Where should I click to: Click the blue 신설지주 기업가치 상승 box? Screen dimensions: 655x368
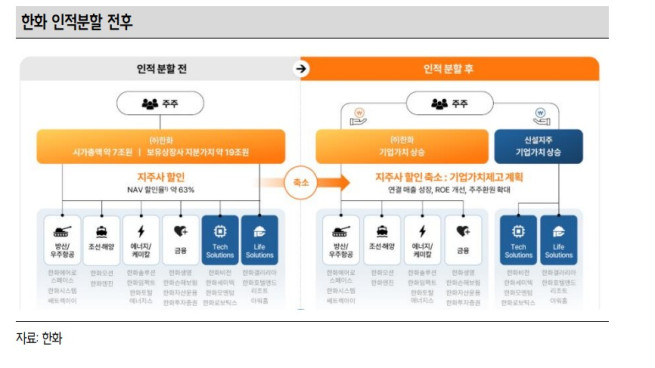[538, 147]
